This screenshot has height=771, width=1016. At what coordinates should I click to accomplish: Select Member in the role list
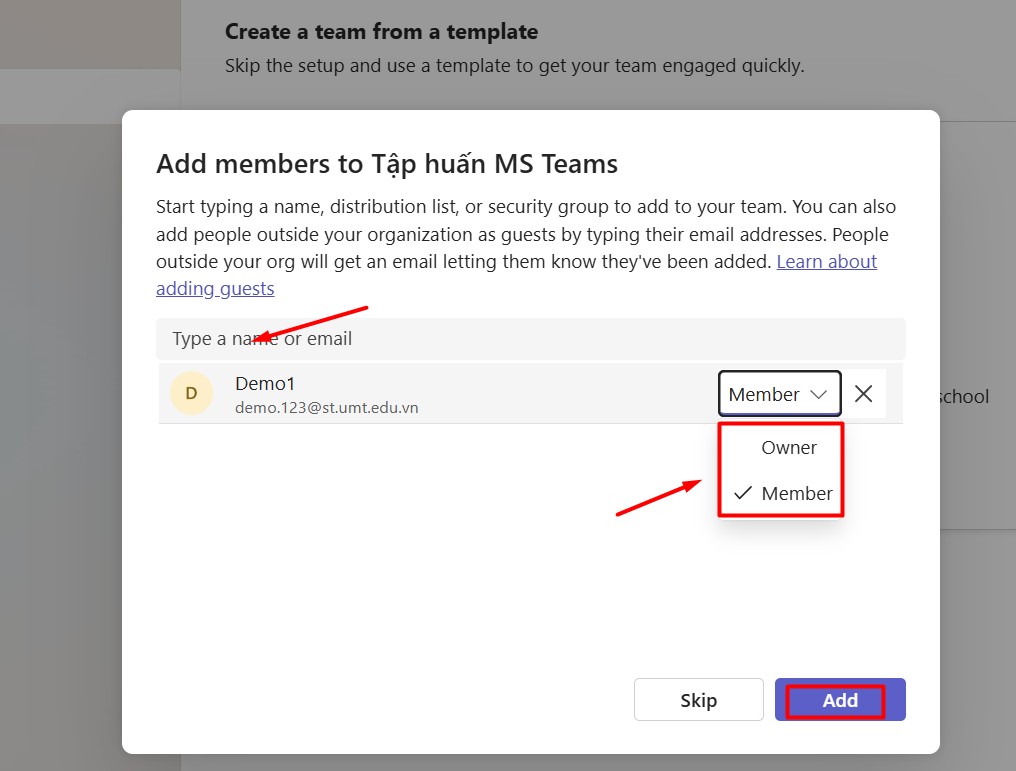796,493
